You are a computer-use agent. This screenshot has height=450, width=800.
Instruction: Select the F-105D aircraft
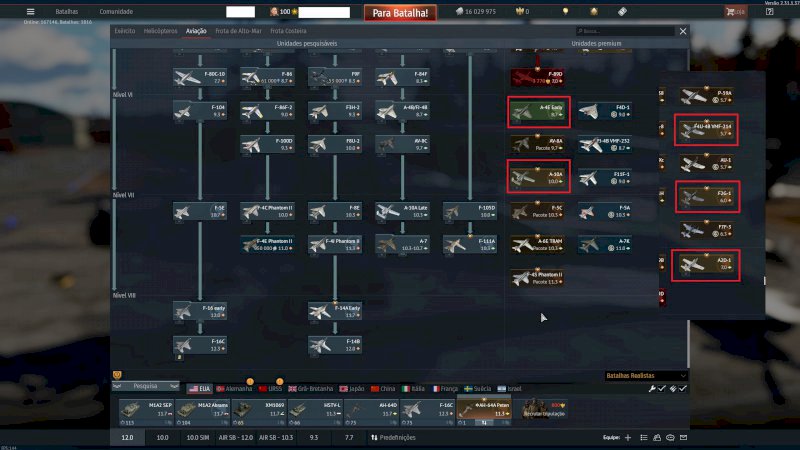pyautogui.click(x=469, y=211)
